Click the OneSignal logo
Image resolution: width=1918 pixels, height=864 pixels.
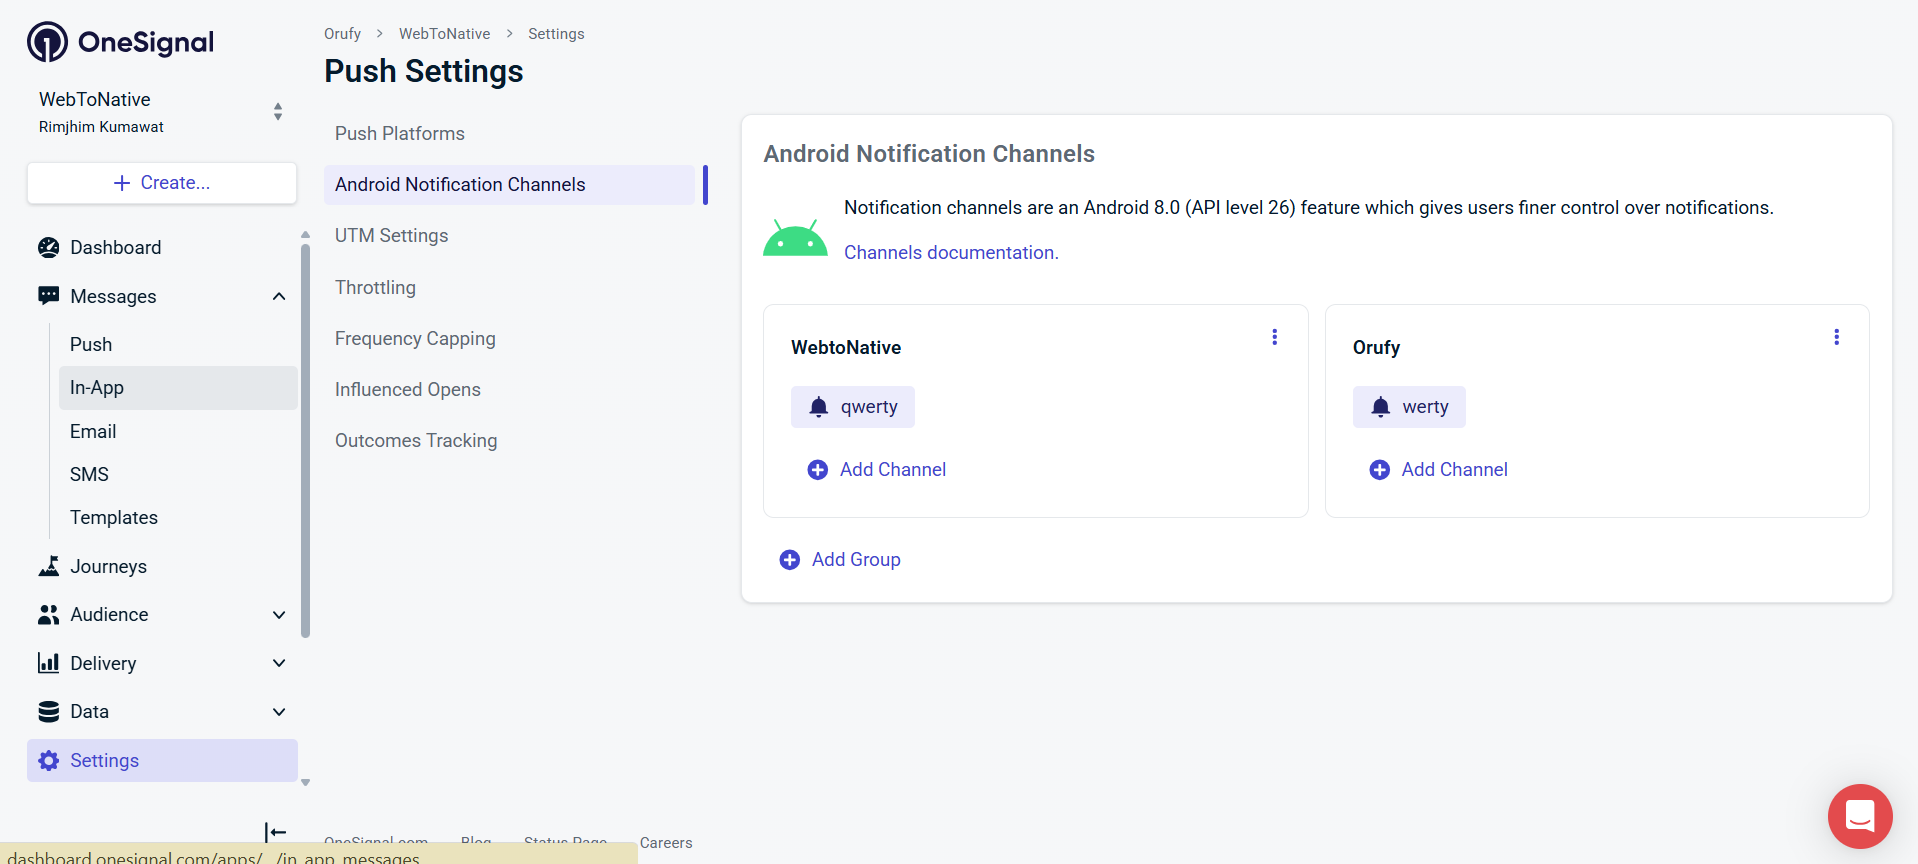tap(120, 42)
